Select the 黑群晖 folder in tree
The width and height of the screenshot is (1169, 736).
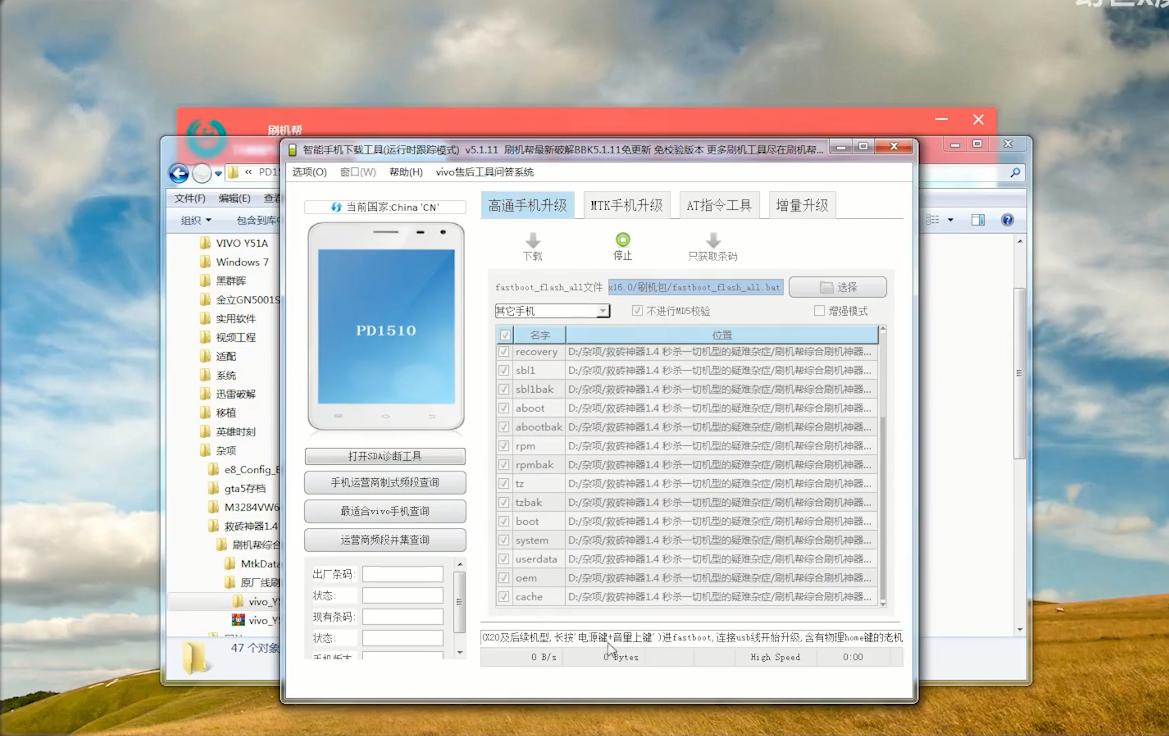click(223, 281)
